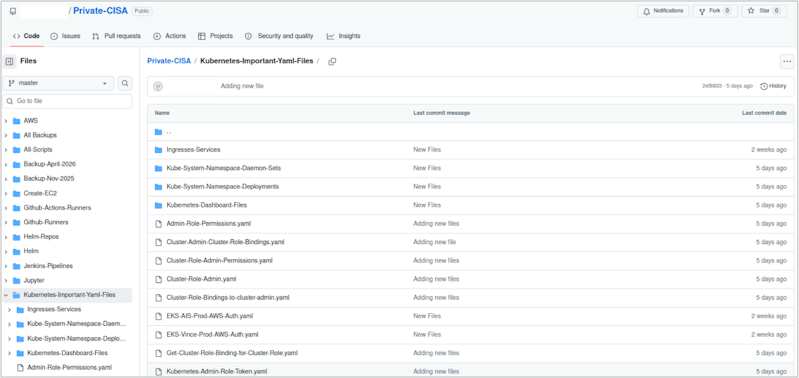The image size is (799, 378).
Task: Open Kube-System-Namespace-Daemon-Sets folder in list
Action: (x=224, y=168)
